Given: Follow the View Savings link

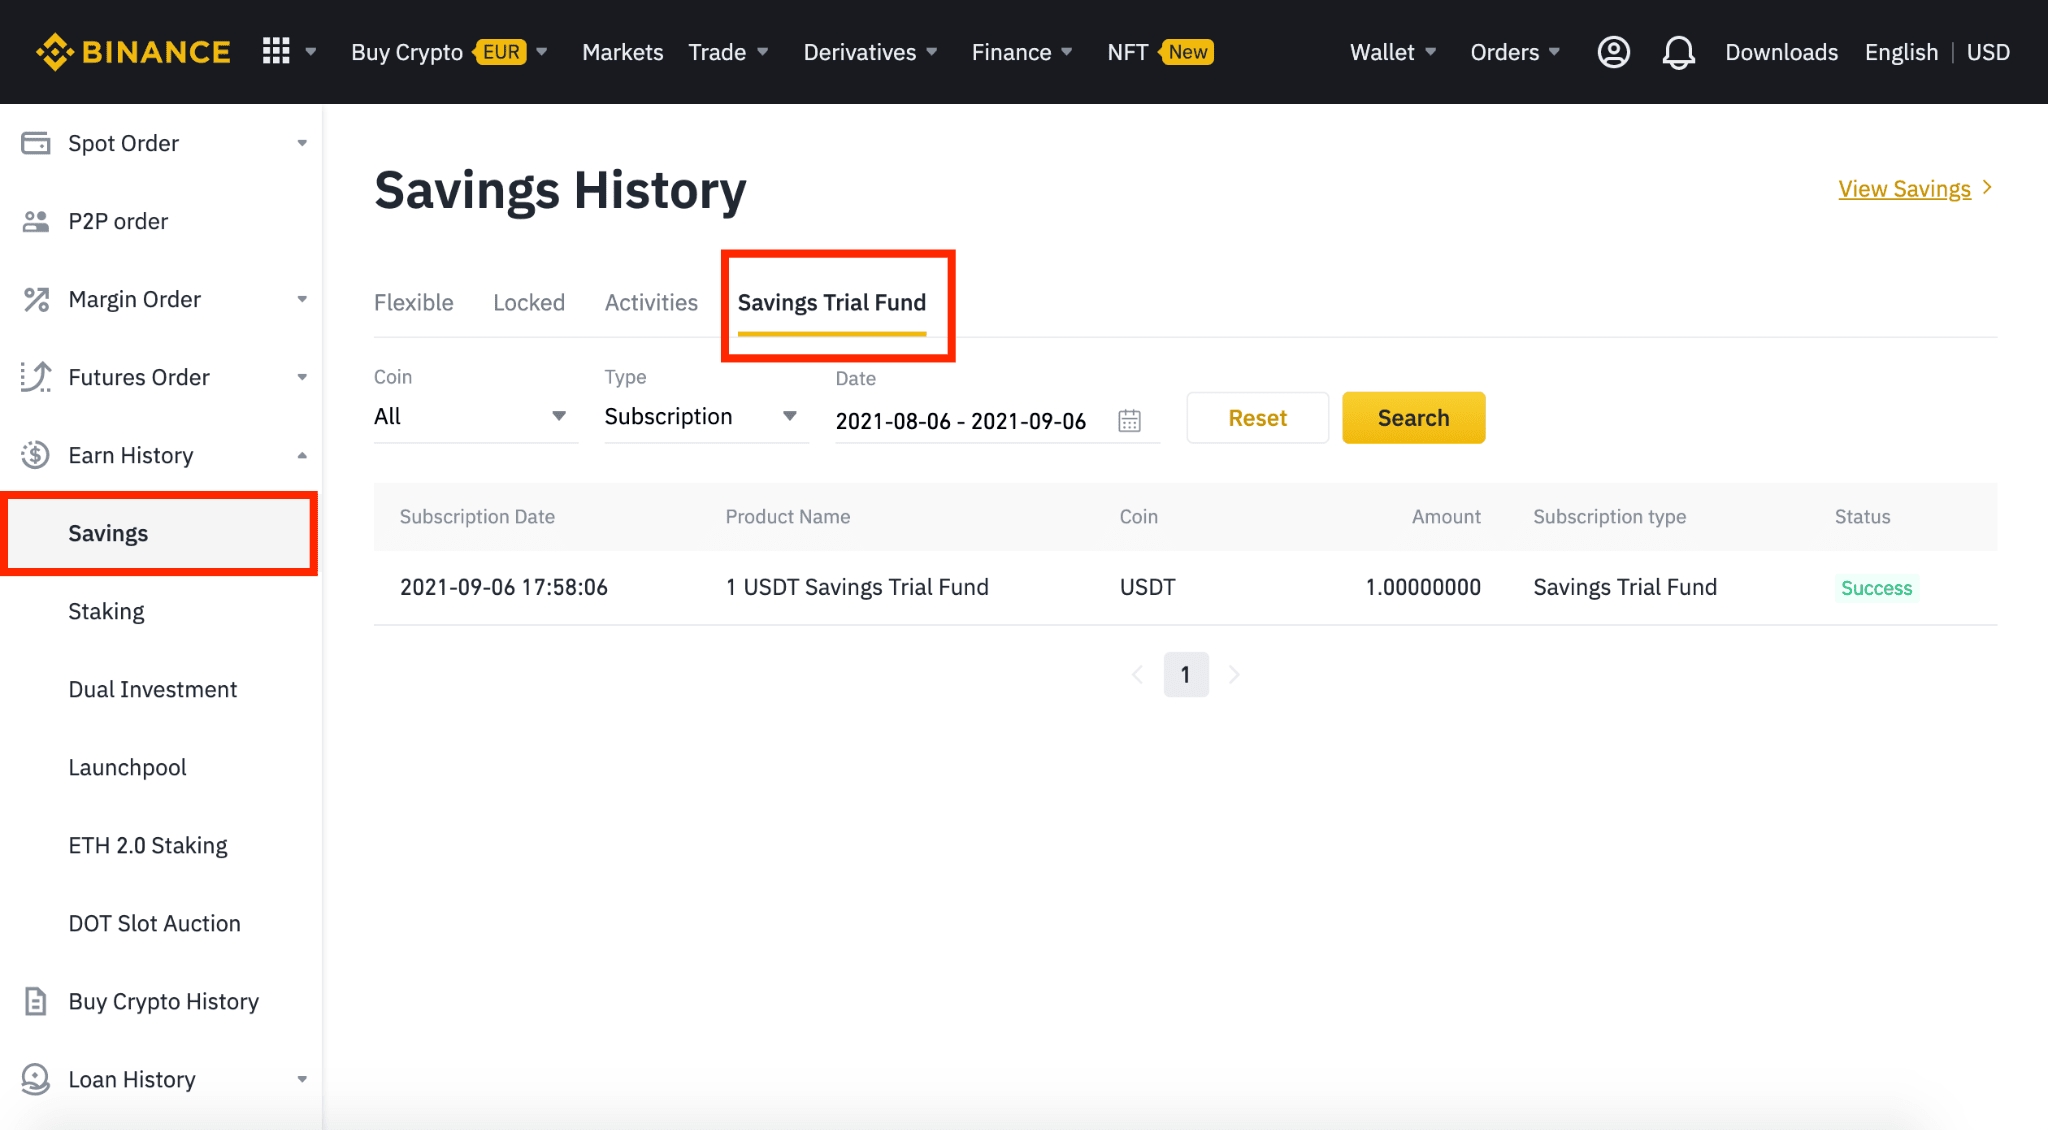Looking at the screenshot, I should tap(1904, 189).
